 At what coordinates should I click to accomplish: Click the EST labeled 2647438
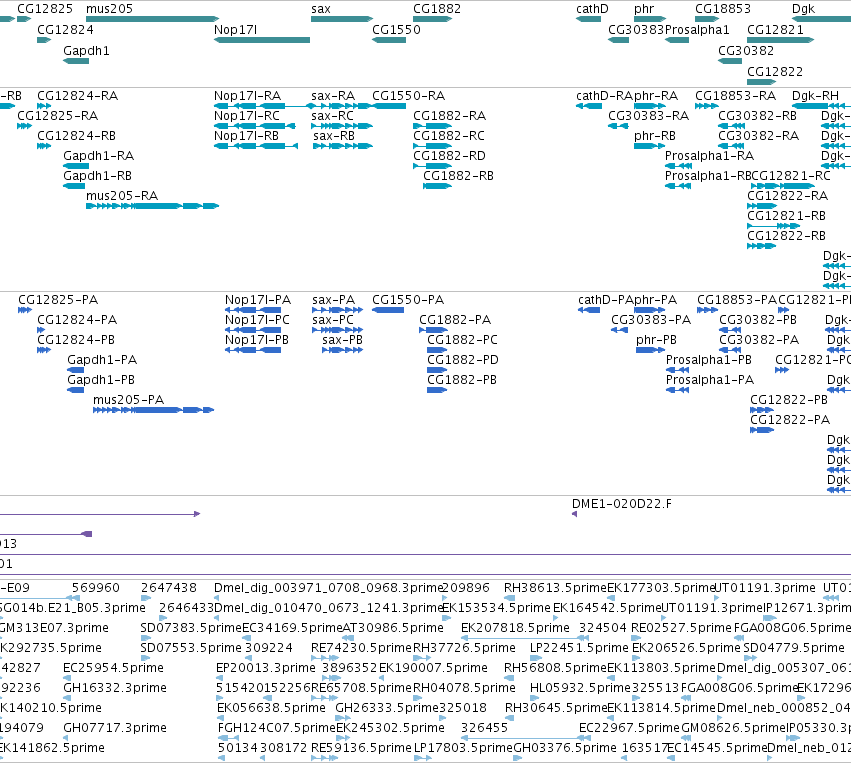(169, 588)
